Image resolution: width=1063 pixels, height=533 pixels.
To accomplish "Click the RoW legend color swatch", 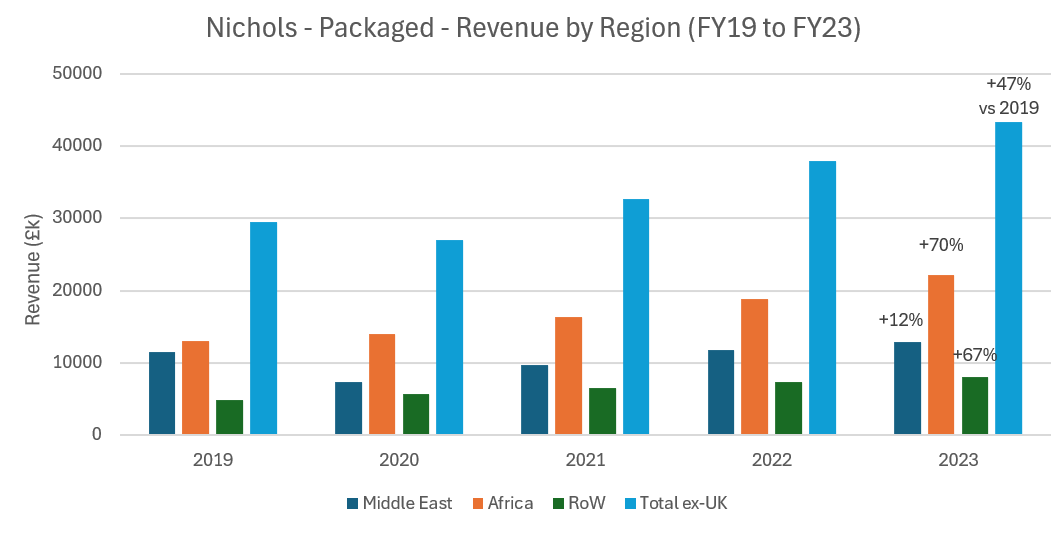I will [558, 503].
